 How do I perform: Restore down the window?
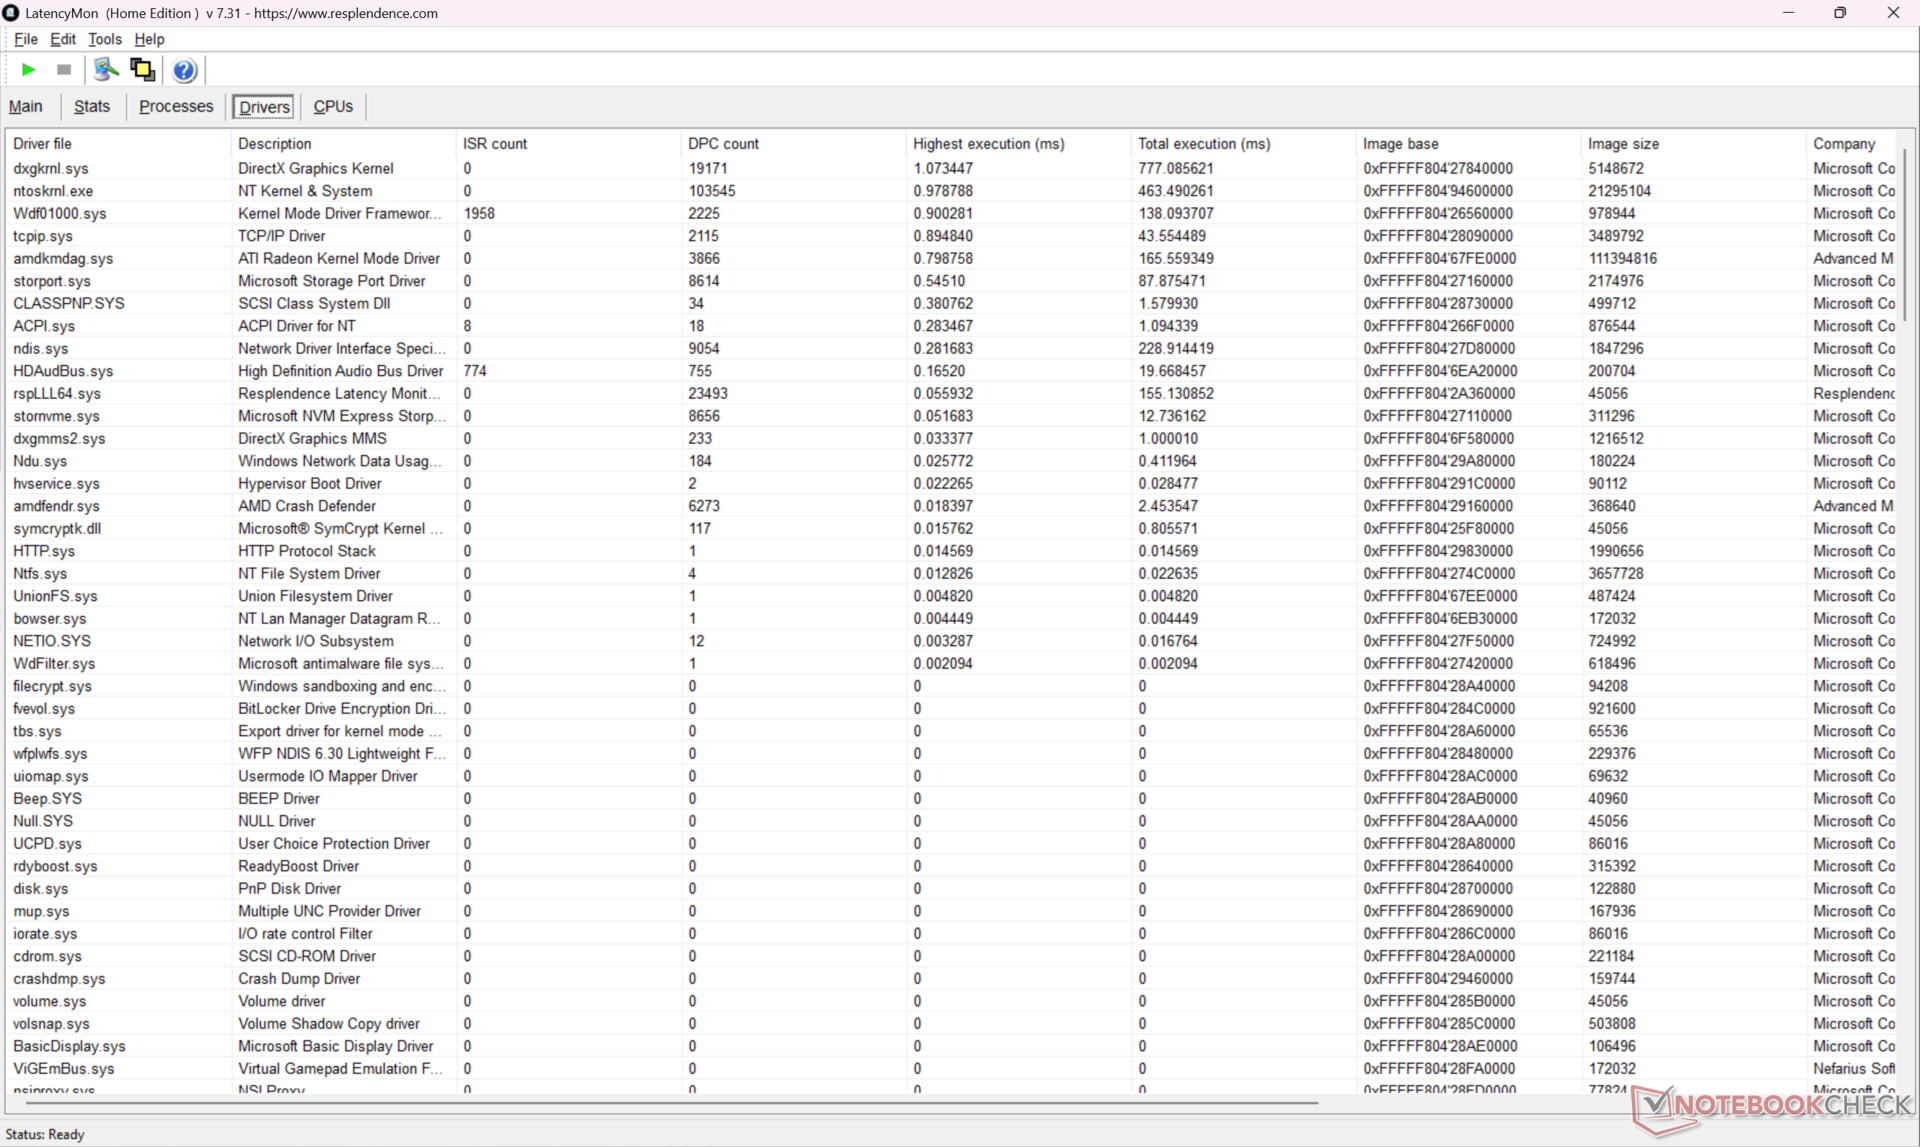pos(1840,13)
